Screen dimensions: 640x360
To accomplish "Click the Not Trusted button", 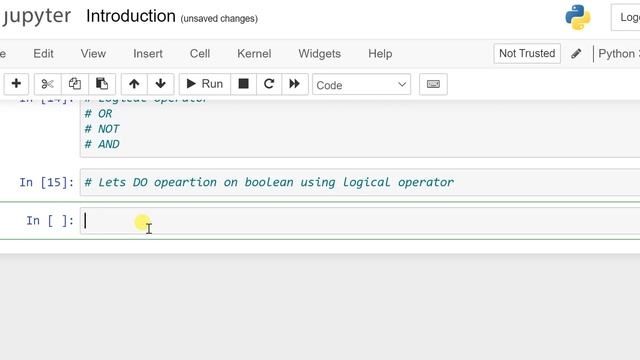I will (527, 53).
